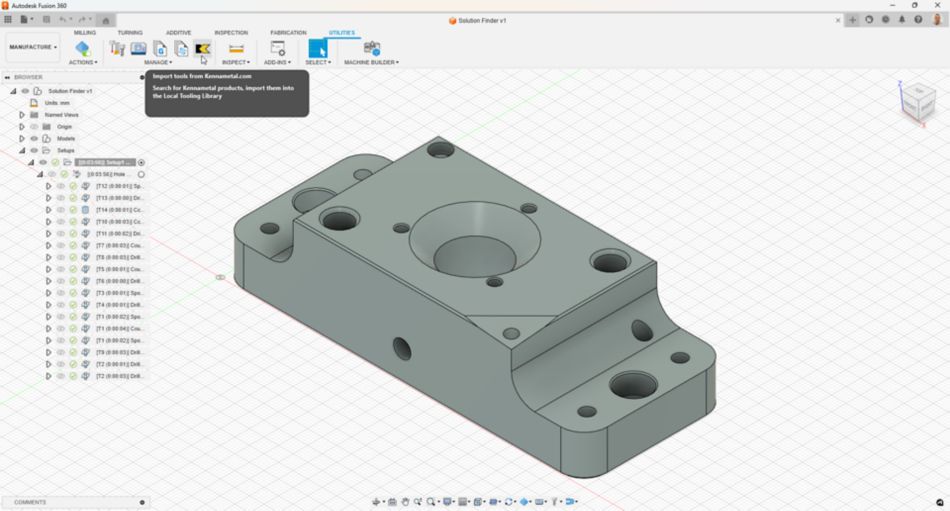Toggle eye icon on T7 operation row
Viewport: 950px width, 511px height.
click(61, 245)
